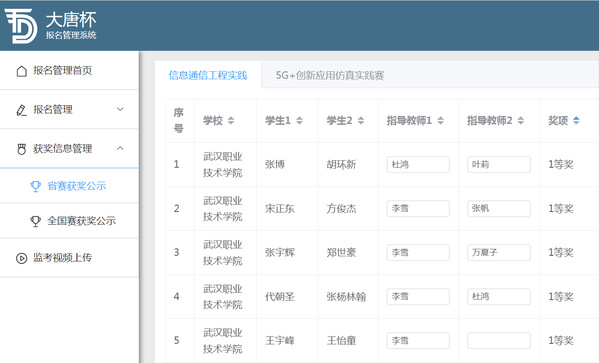The height and width of the screenshot is (363, 599).
Task: Sort table by 学生2 column arrows
Action: pos(361,121)
